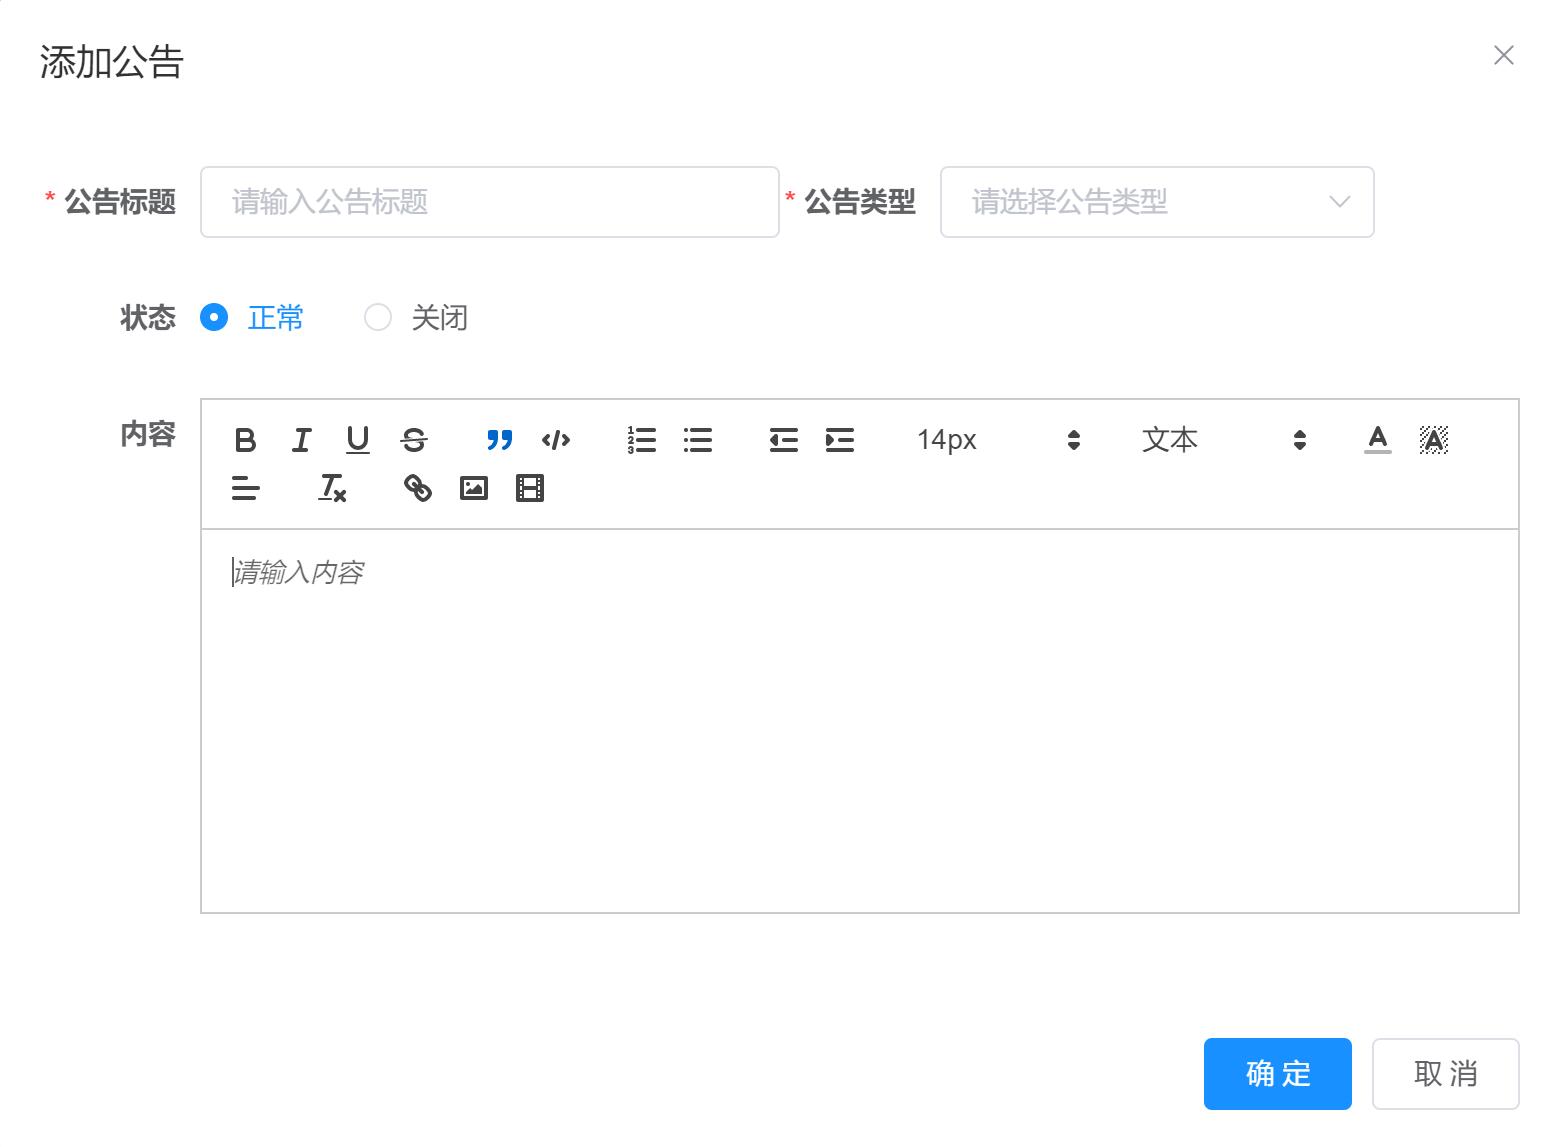Insert a code block
The image size is (1554, 1147).
click(555, 440)
